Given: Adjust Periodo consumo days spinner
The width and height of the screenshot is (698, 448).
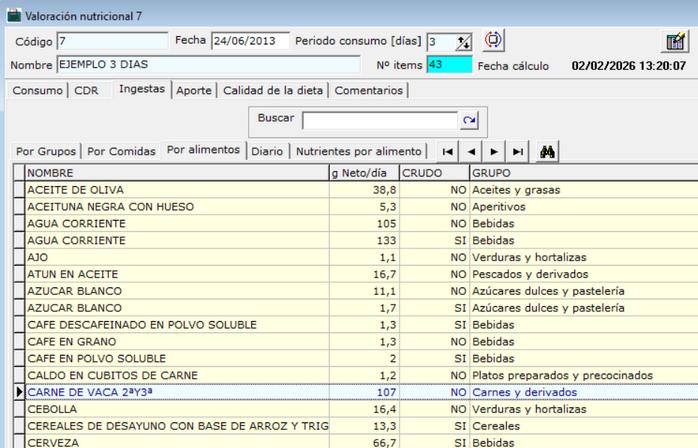Looking at the screenshot, I should pyautogui.click(x=463, y=42).
